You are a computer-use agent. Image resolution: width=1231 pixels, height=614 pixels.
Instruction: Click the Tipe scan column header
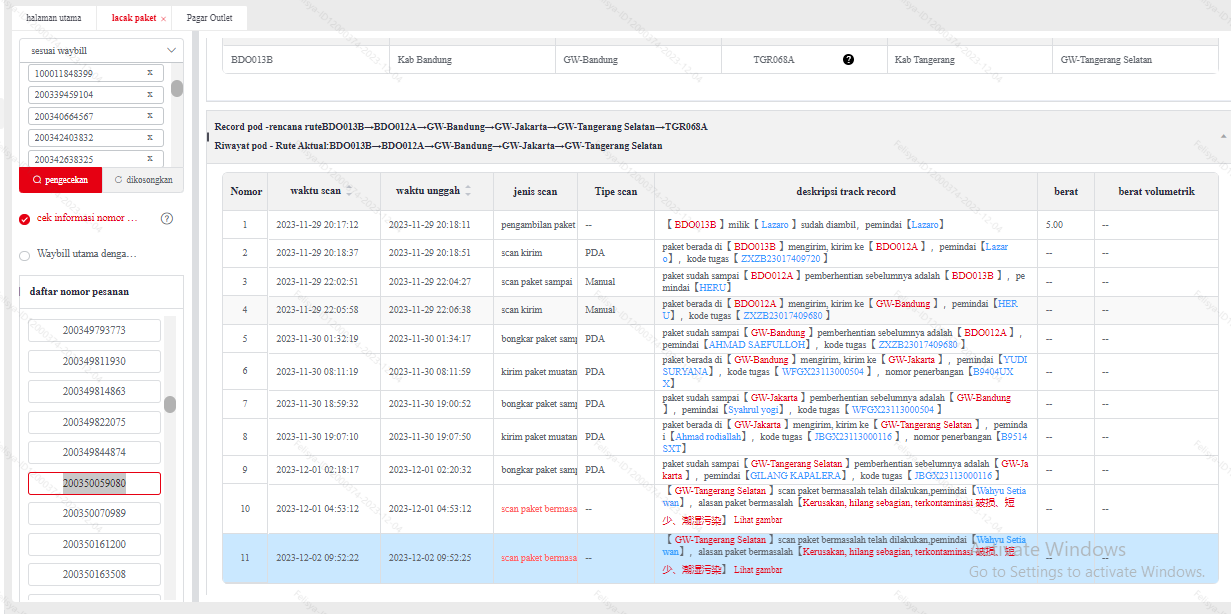tap(616, 191)
